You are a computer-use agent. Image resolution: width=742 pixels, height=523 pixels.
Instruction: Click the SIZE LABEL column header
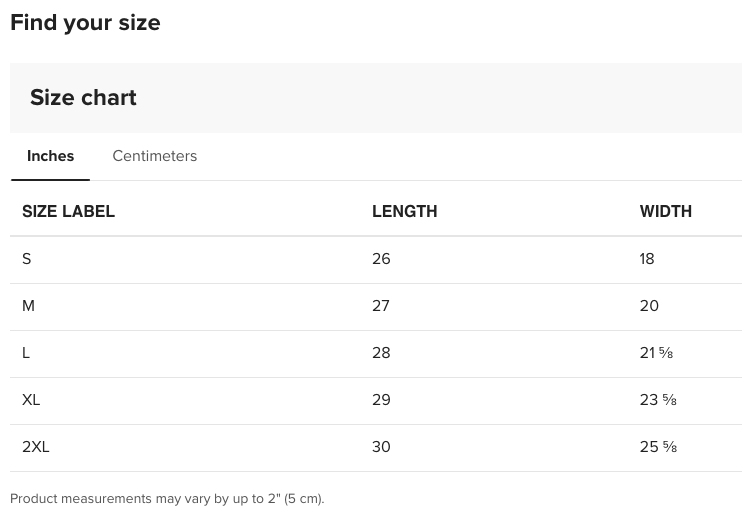click(69, 211)
